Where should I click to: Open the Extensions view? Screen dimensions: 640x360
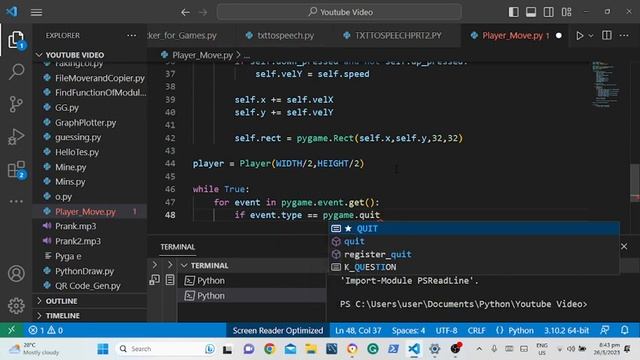[x=16, y=169]
